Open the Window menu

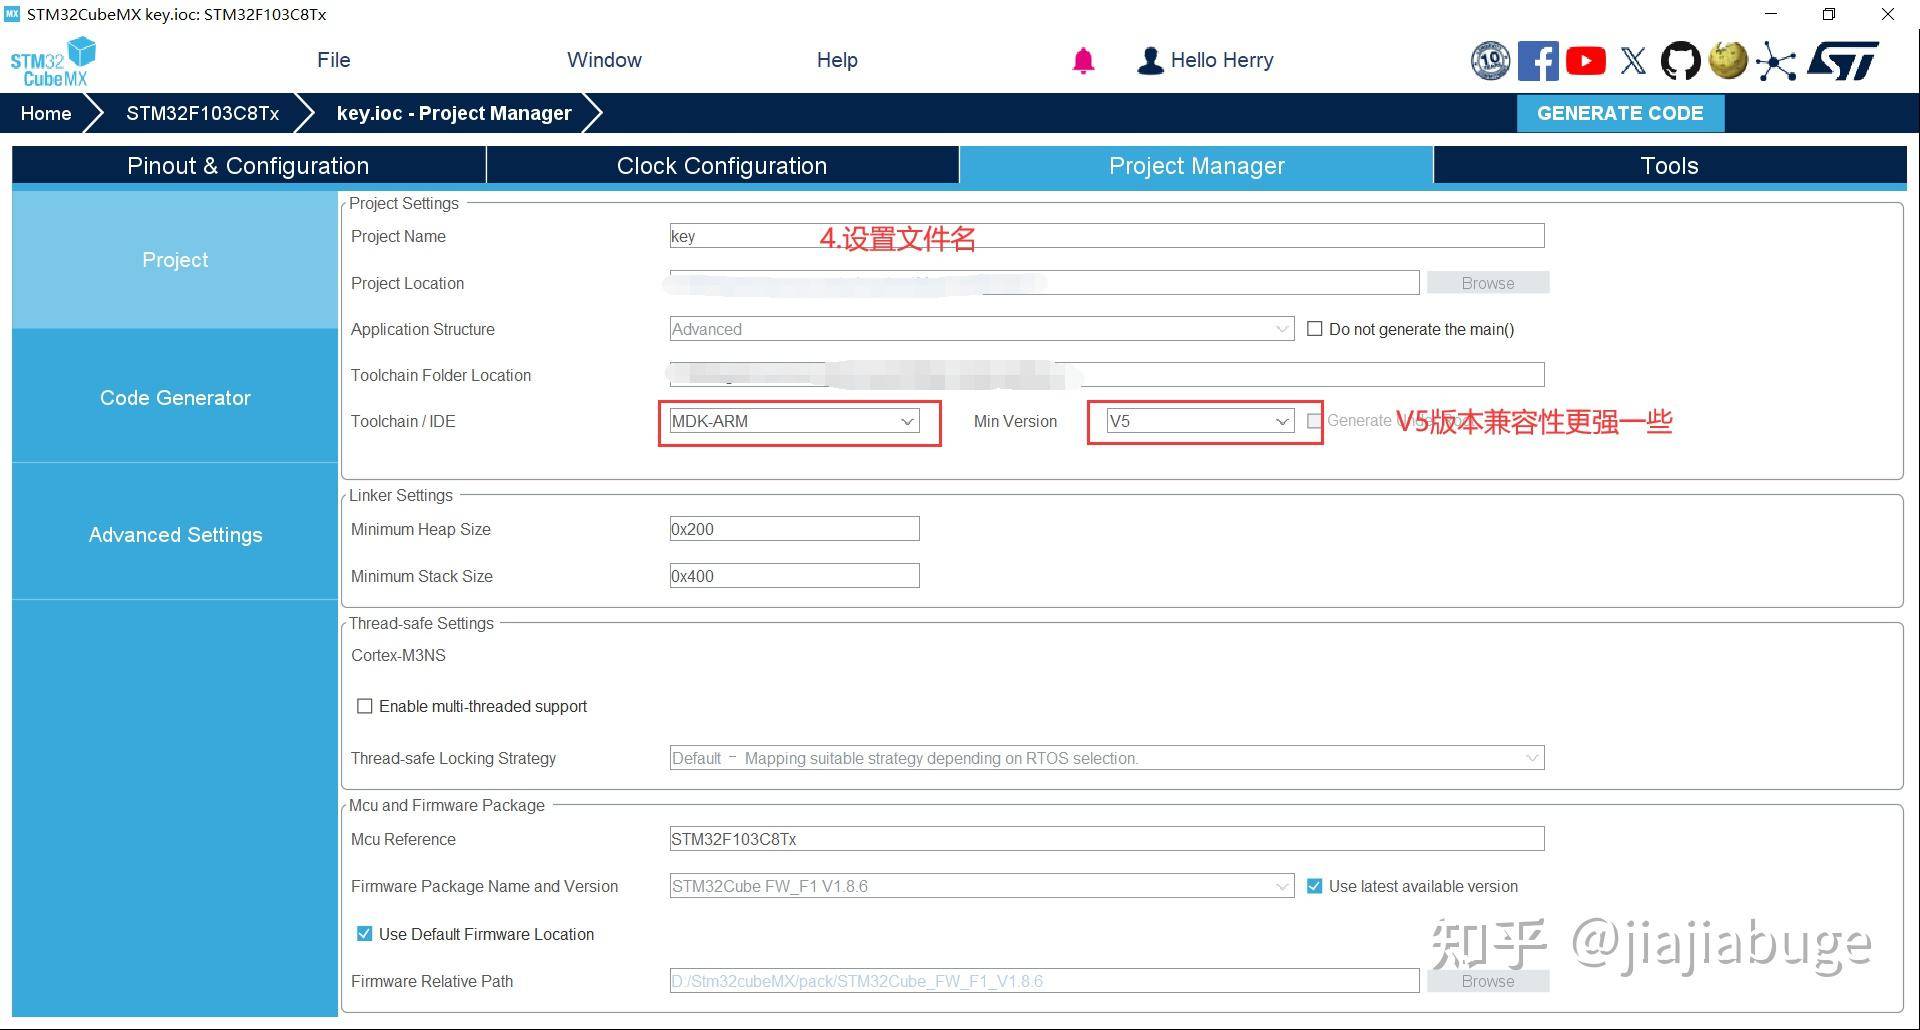click(604, 60)
